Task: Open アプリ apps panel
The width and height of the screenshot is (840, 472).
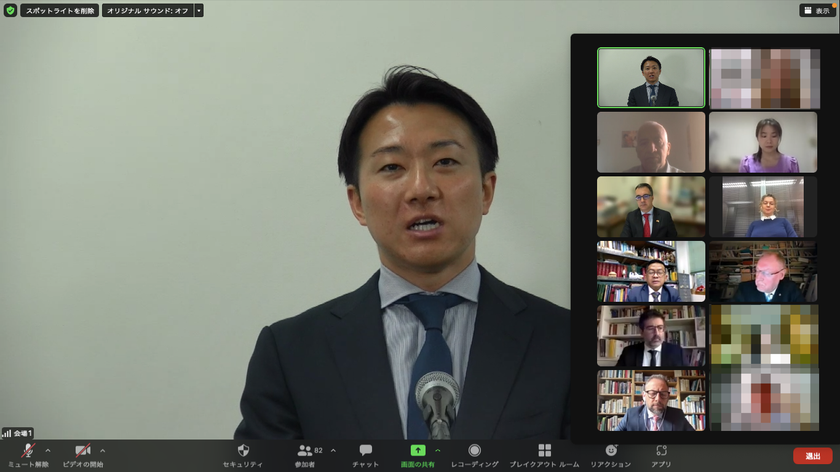Action: coord(661,455)
